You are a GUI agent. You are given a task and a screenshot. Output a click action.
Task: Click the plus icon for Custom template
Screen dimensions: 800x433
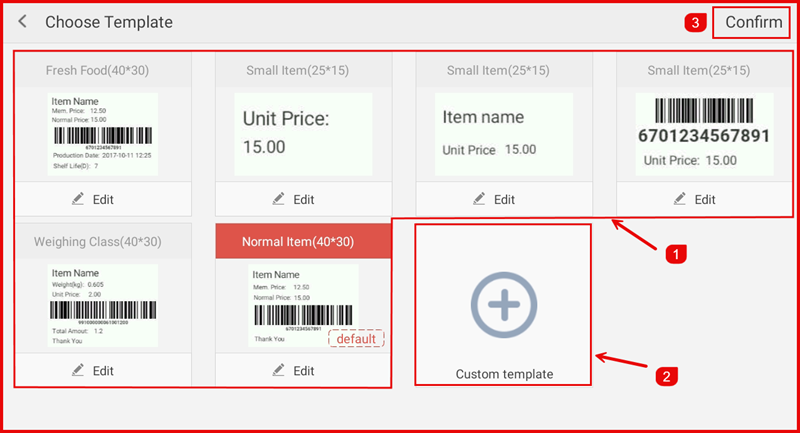click(504, 301)
